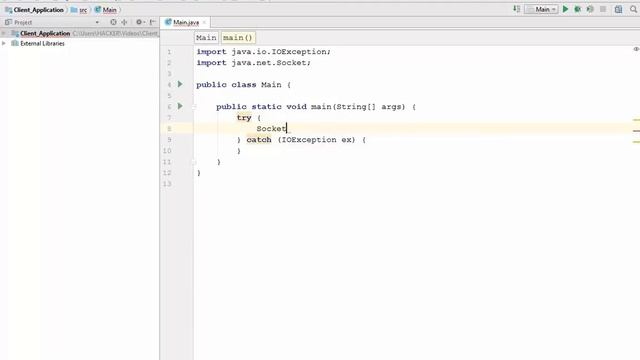Click 'import java.net.Socket;' on line 2
Image resolution: width=640 pixels, height=360 pixels.
click(253, 63)
